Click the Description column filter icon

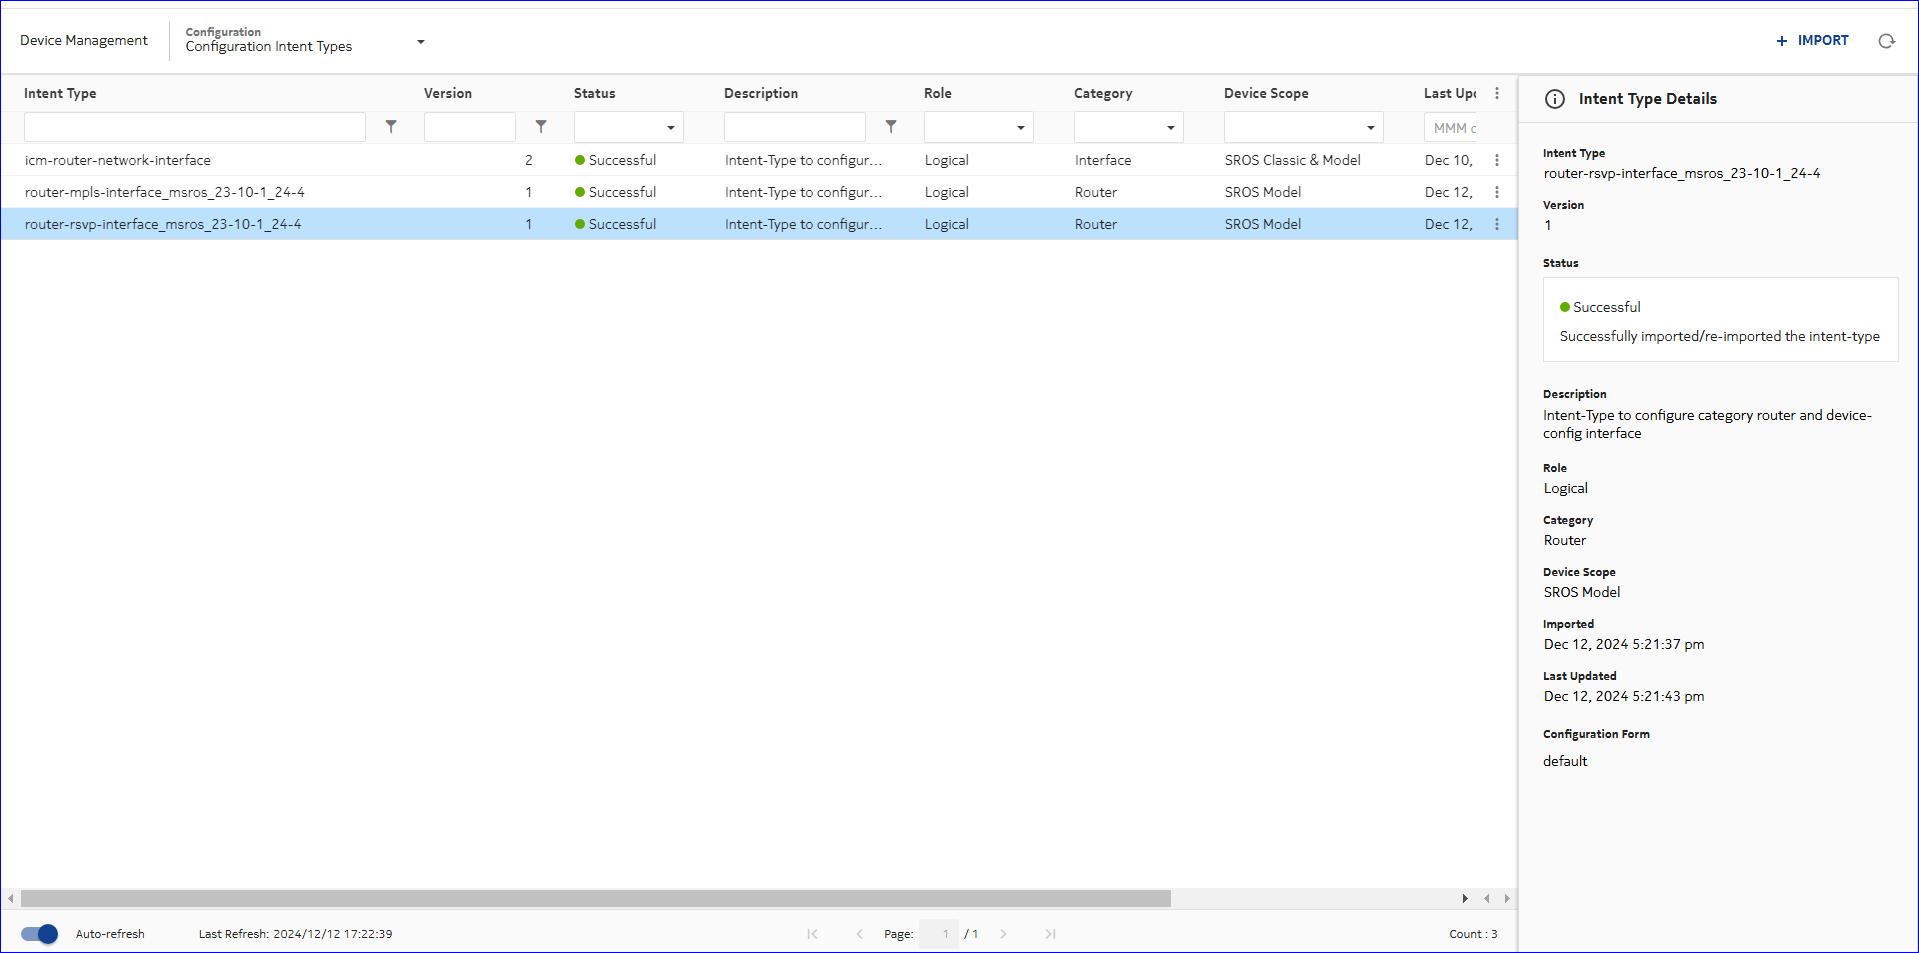891,127
